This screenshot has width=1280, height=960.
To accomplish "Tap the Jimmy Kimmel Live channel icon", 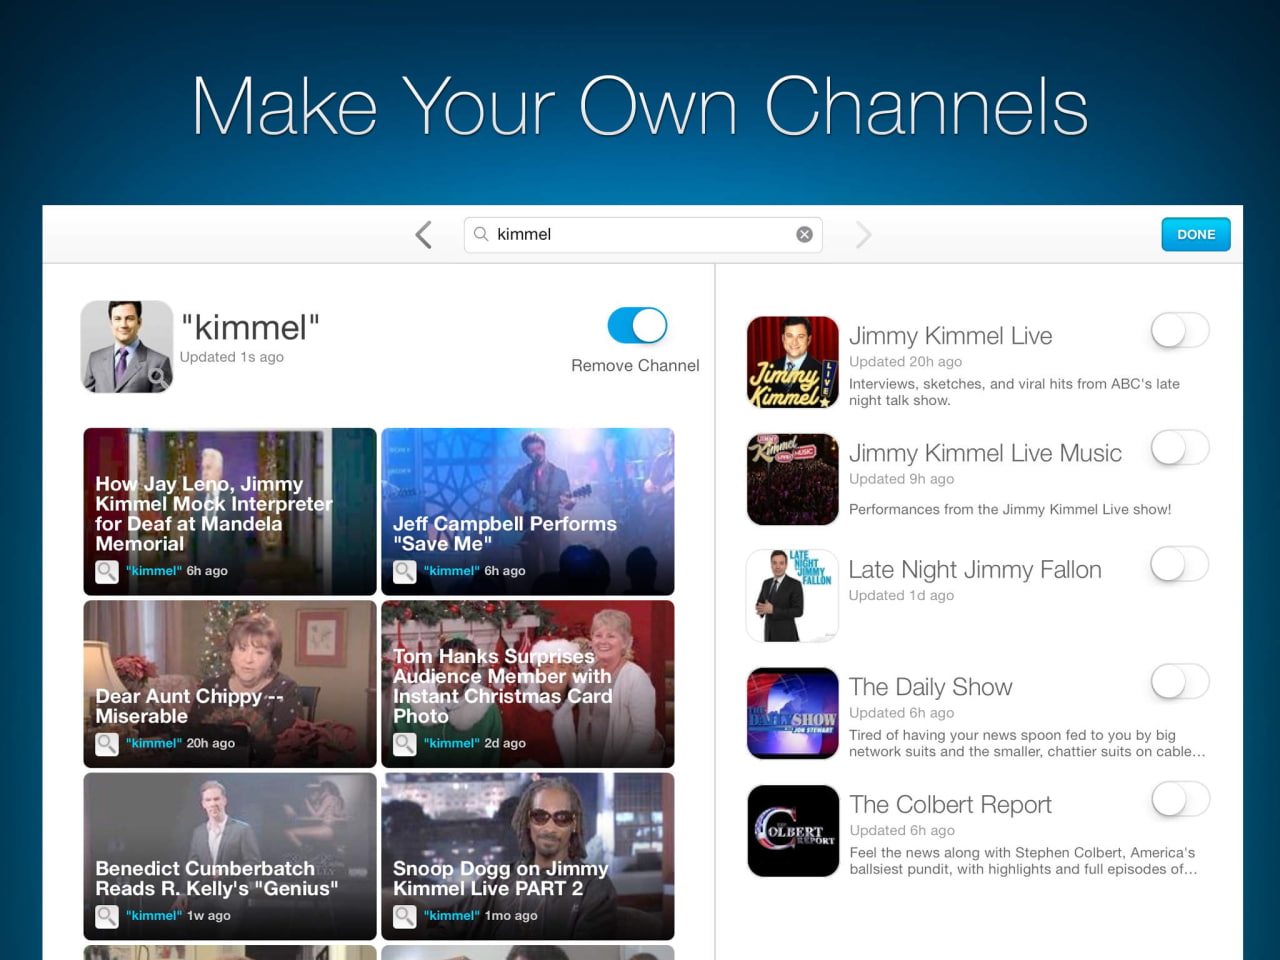I will 793,362.
